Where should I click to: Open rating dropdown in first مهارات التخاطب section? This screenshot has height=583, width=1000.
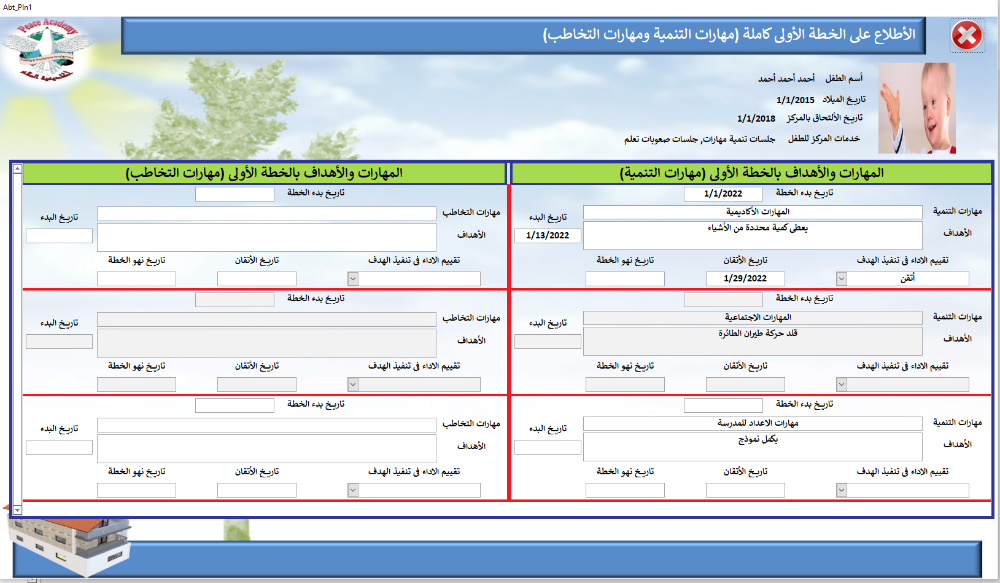(353, 279)
